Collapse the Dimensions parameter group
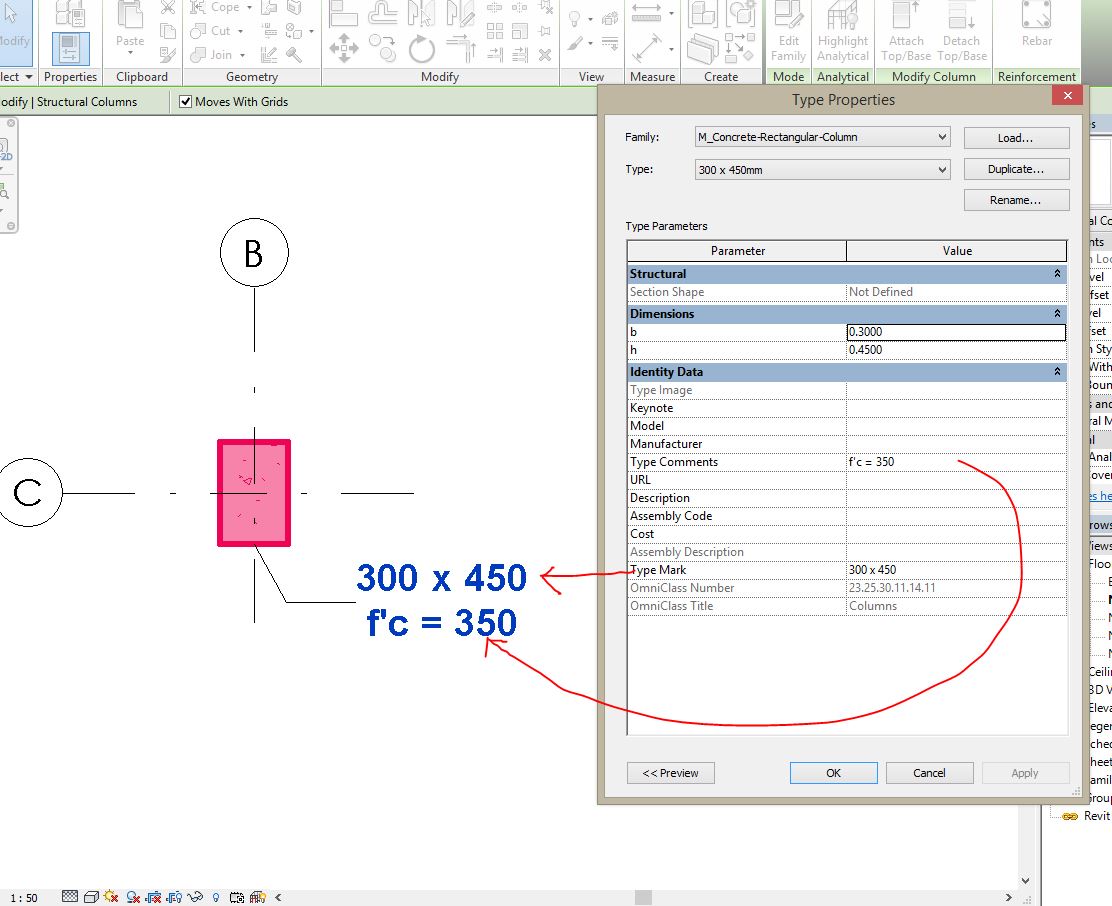This screenshot has width=1112, height=906. (x=1057, y=313)
